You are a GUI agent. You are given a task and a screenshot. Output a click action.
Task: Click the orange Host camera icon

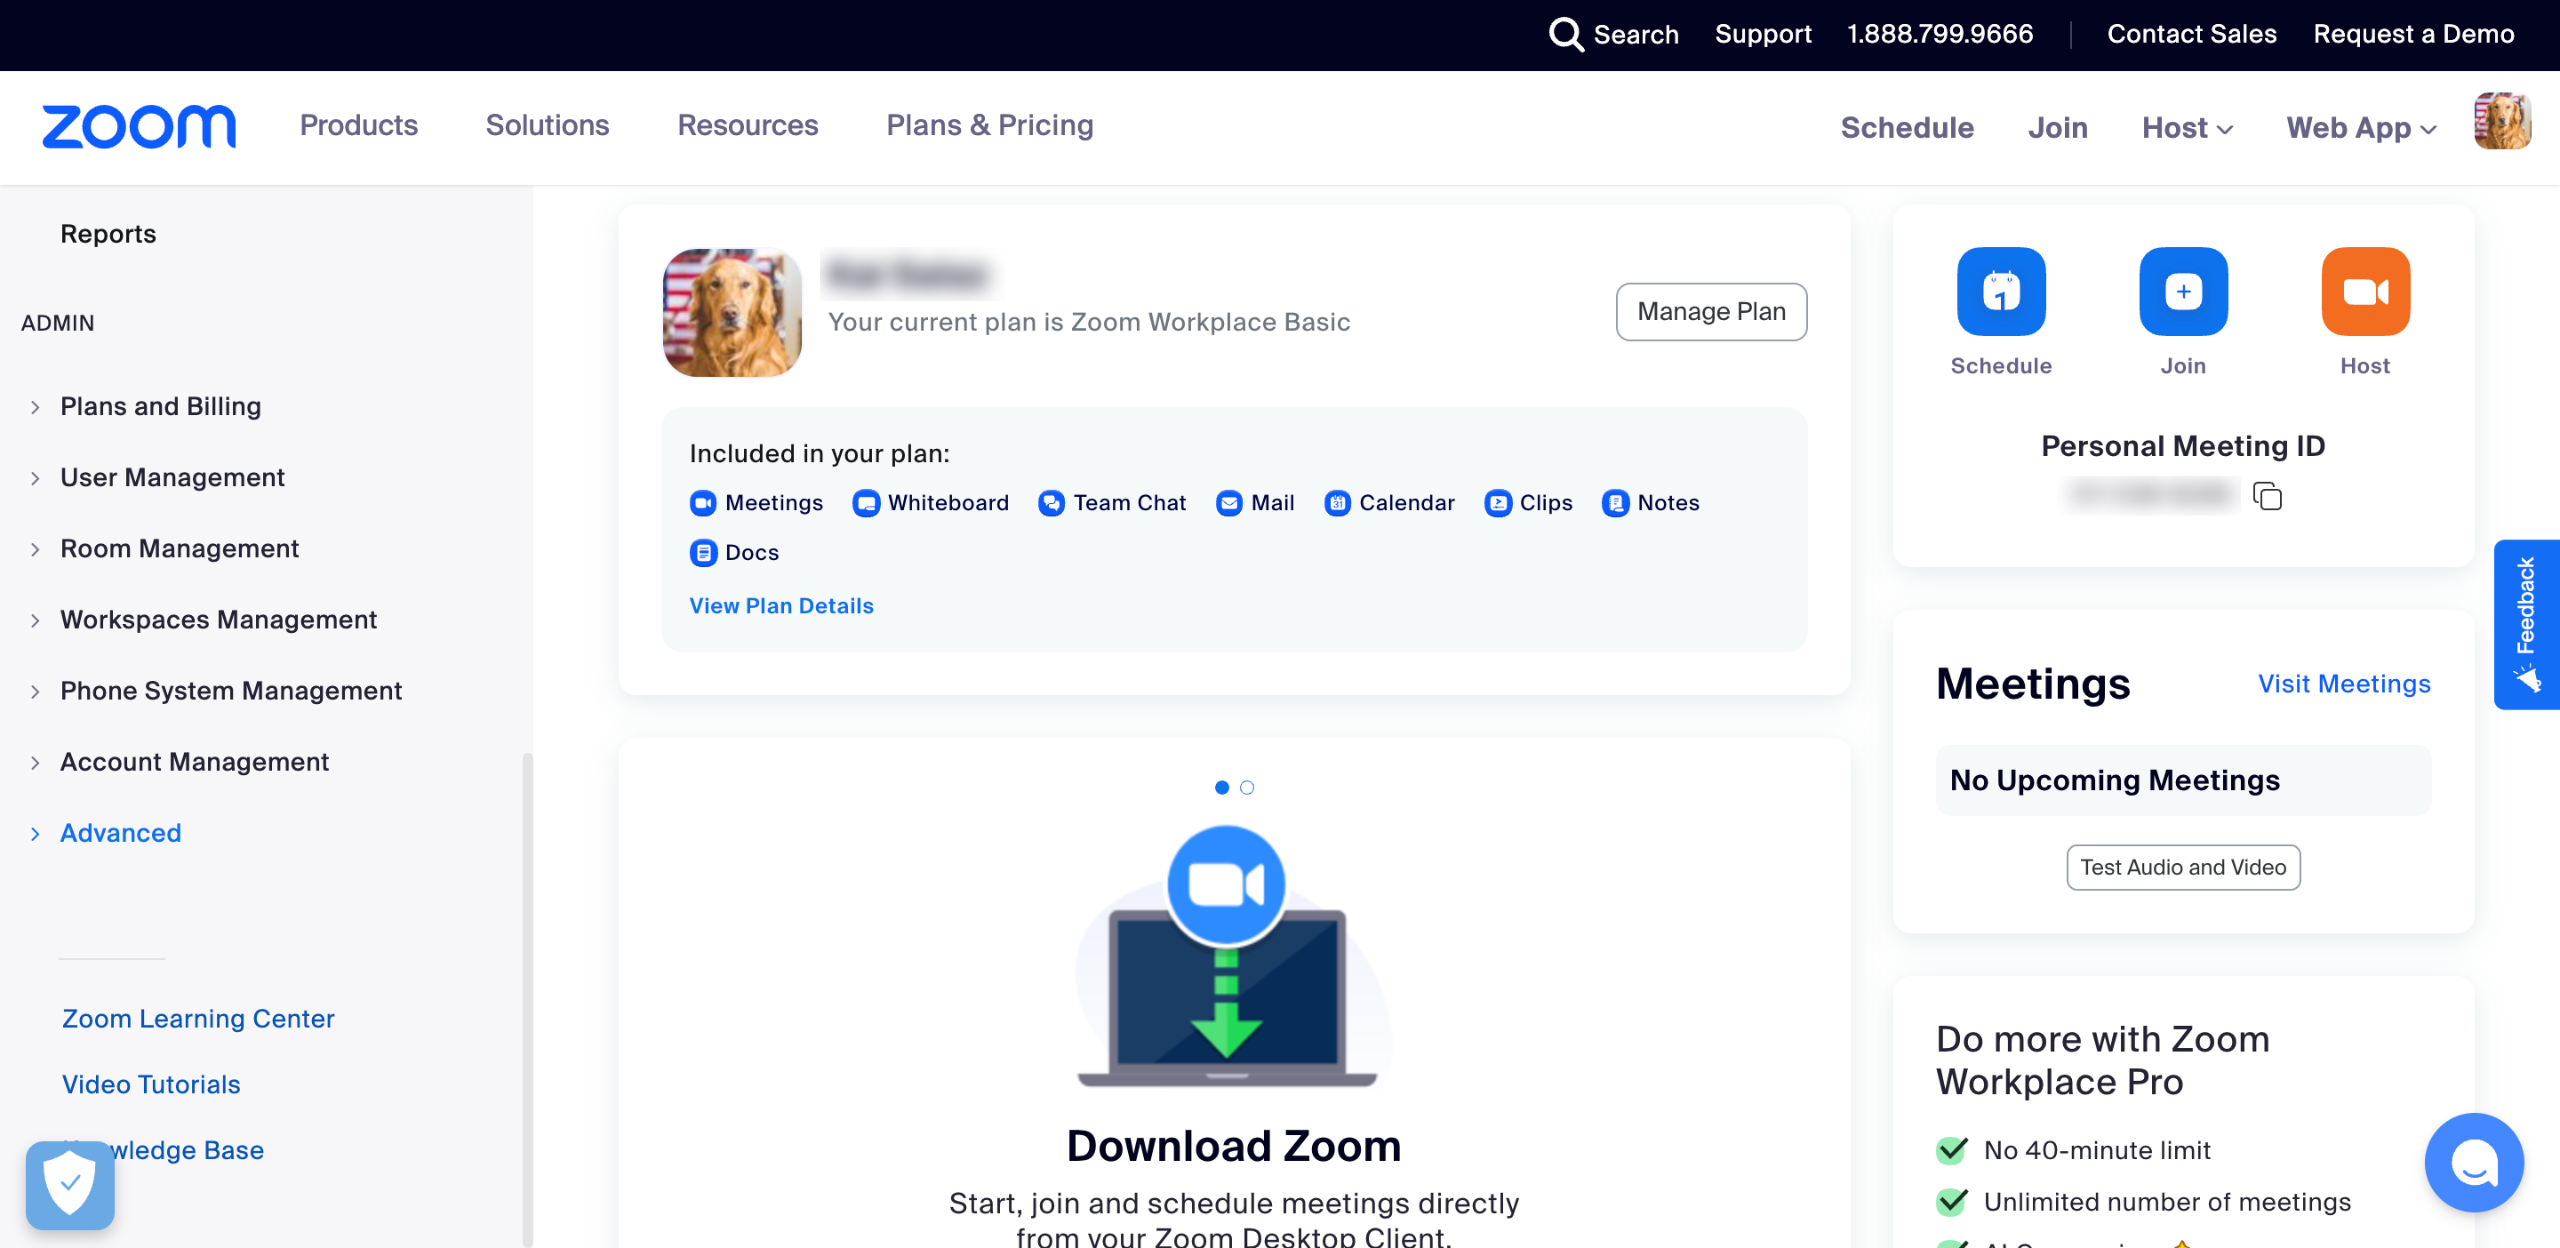[2365, 291]
